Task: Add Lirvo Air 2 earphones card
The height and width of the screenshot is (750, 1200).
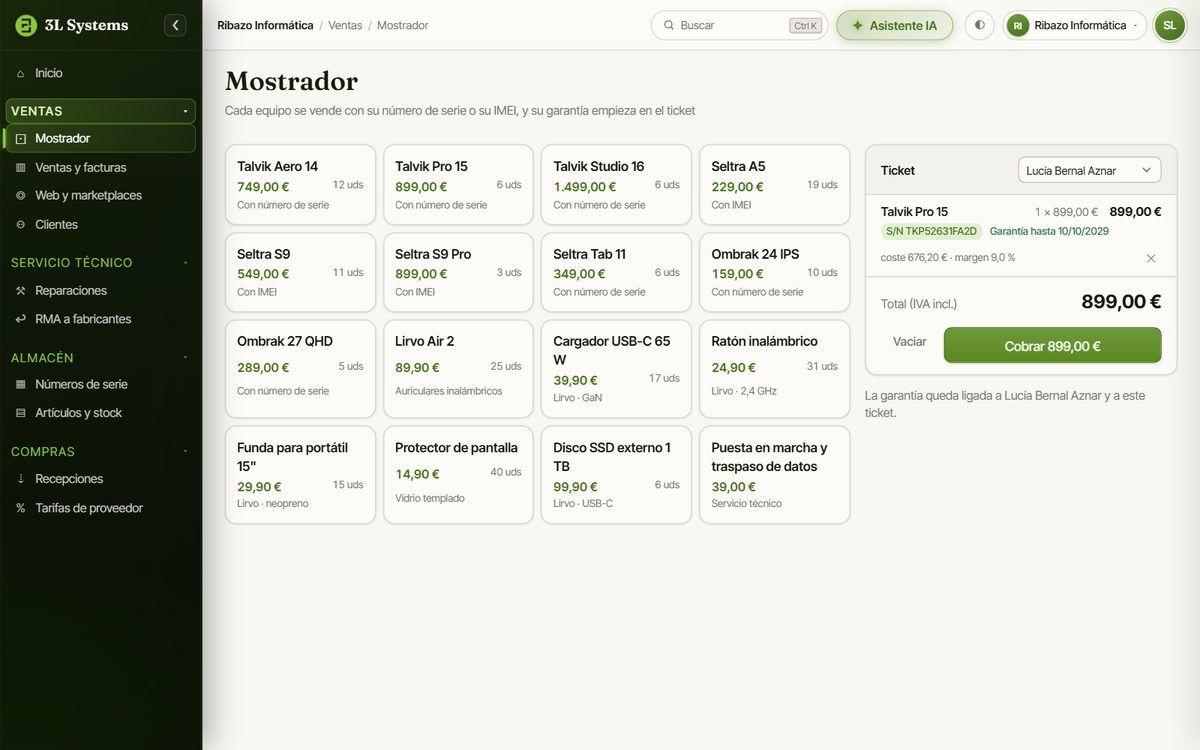Action: pyautogui.click(x=458, y=369)
